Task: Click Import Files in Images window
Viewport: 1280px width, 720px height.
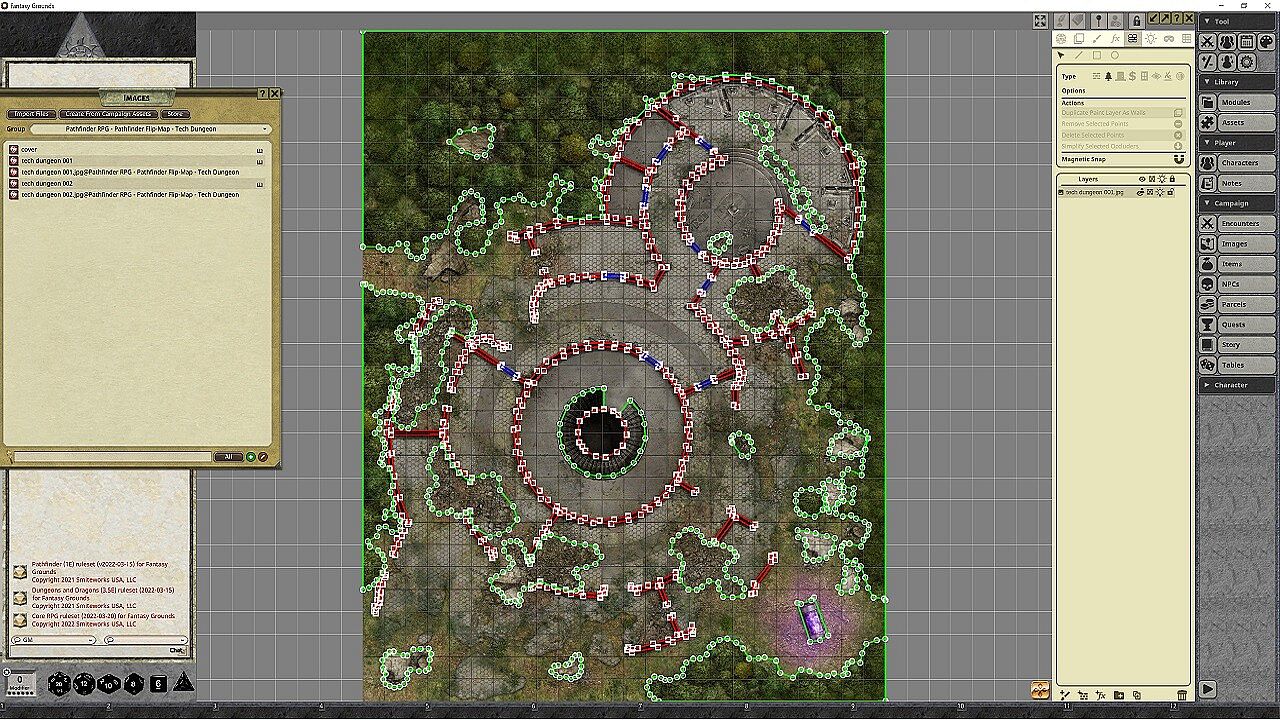Action: click(x=32, y=114)
